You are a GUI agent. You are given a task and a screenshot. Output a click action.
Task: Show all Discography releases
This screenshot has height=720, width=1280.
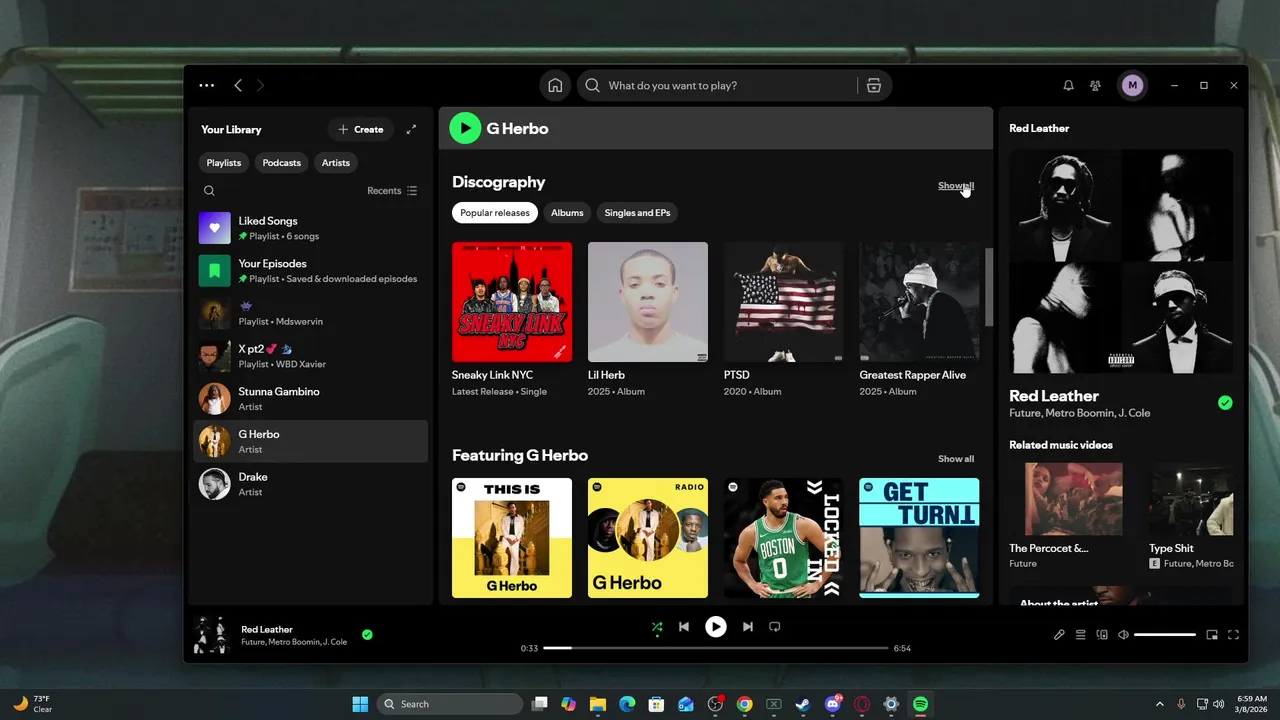[x=956, y=186]
